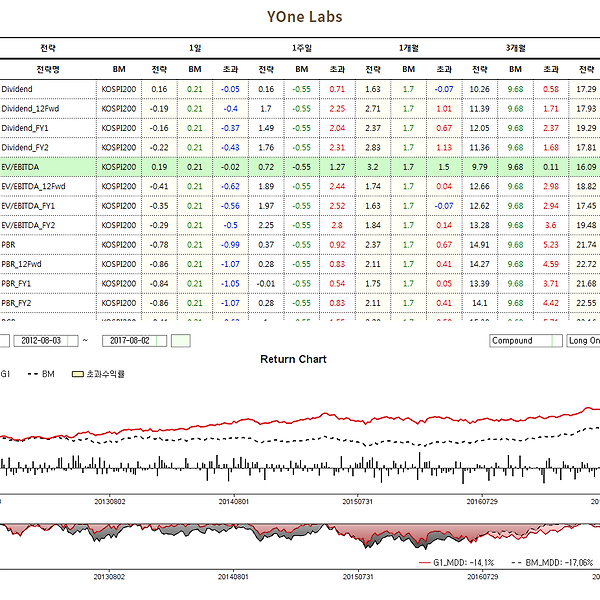
Task: Click the YOne Labs title
Action: (x=304, y=17)
